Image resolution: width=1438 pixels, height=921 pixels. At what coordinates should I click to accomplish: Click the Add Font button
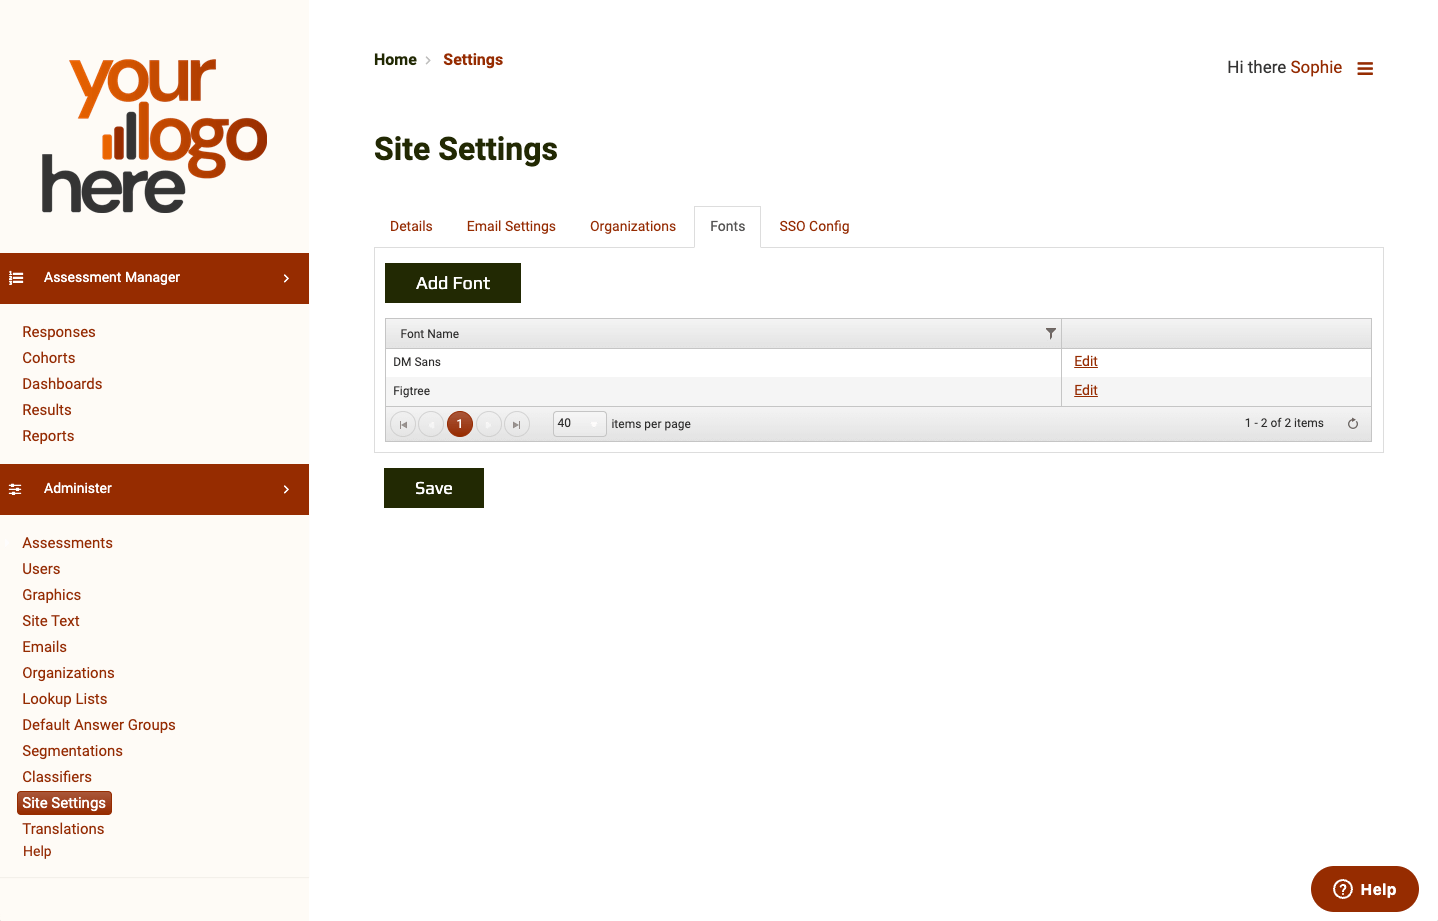click(x=452, y=283)
